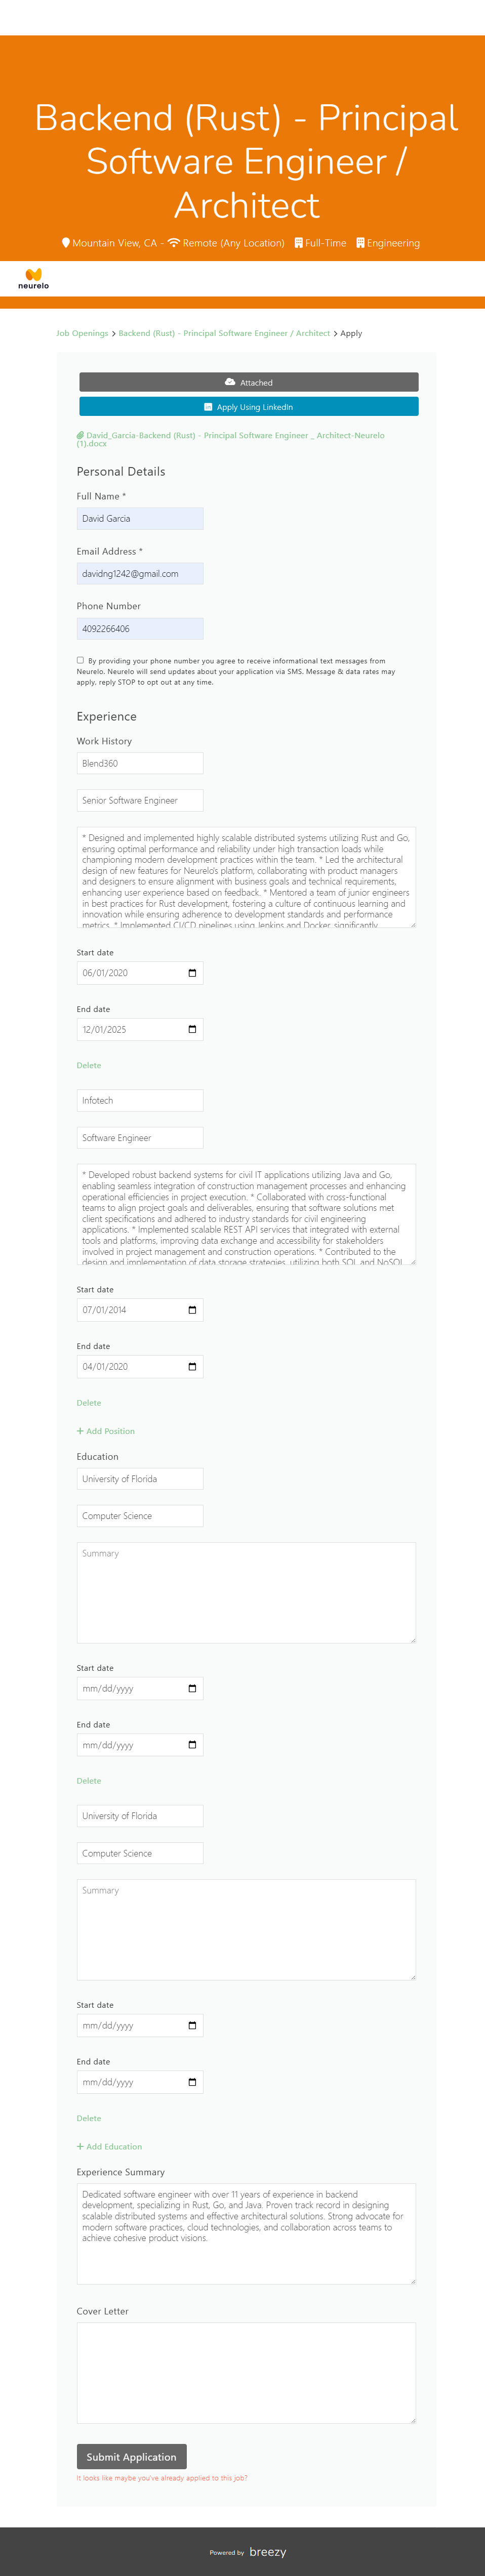Open calendar picker for Infotech start date
The image size is (485, 2576).
192,1310
